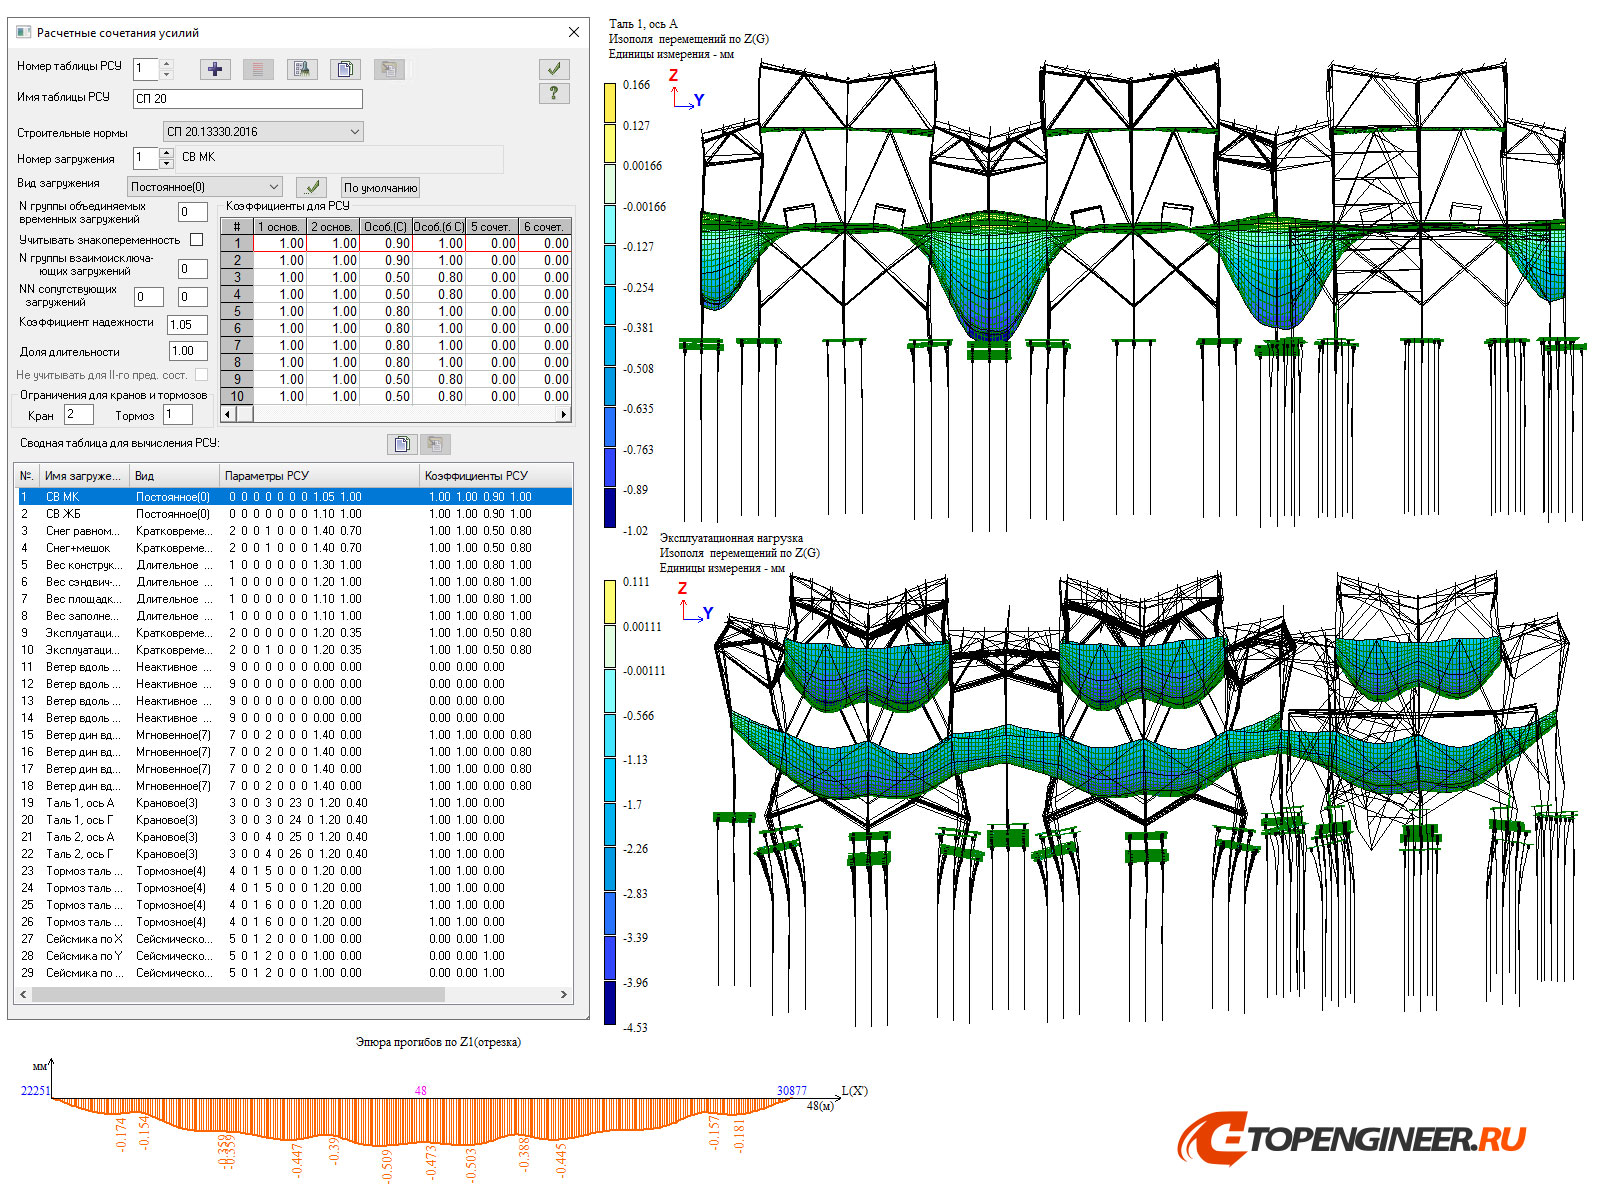Viewport: 1600px width, 1200px height.
Task: Select row 28 'Сейсмика по Y' loading
Action: click(x=294, y=956)
